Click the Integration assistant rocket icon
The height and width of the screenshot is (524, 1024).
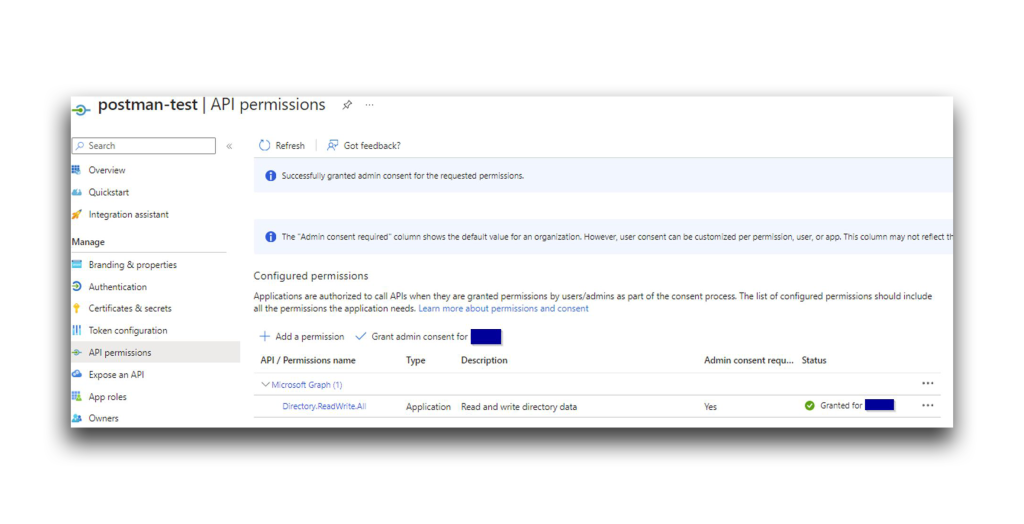pyautogui.click(x=76, y=214)
